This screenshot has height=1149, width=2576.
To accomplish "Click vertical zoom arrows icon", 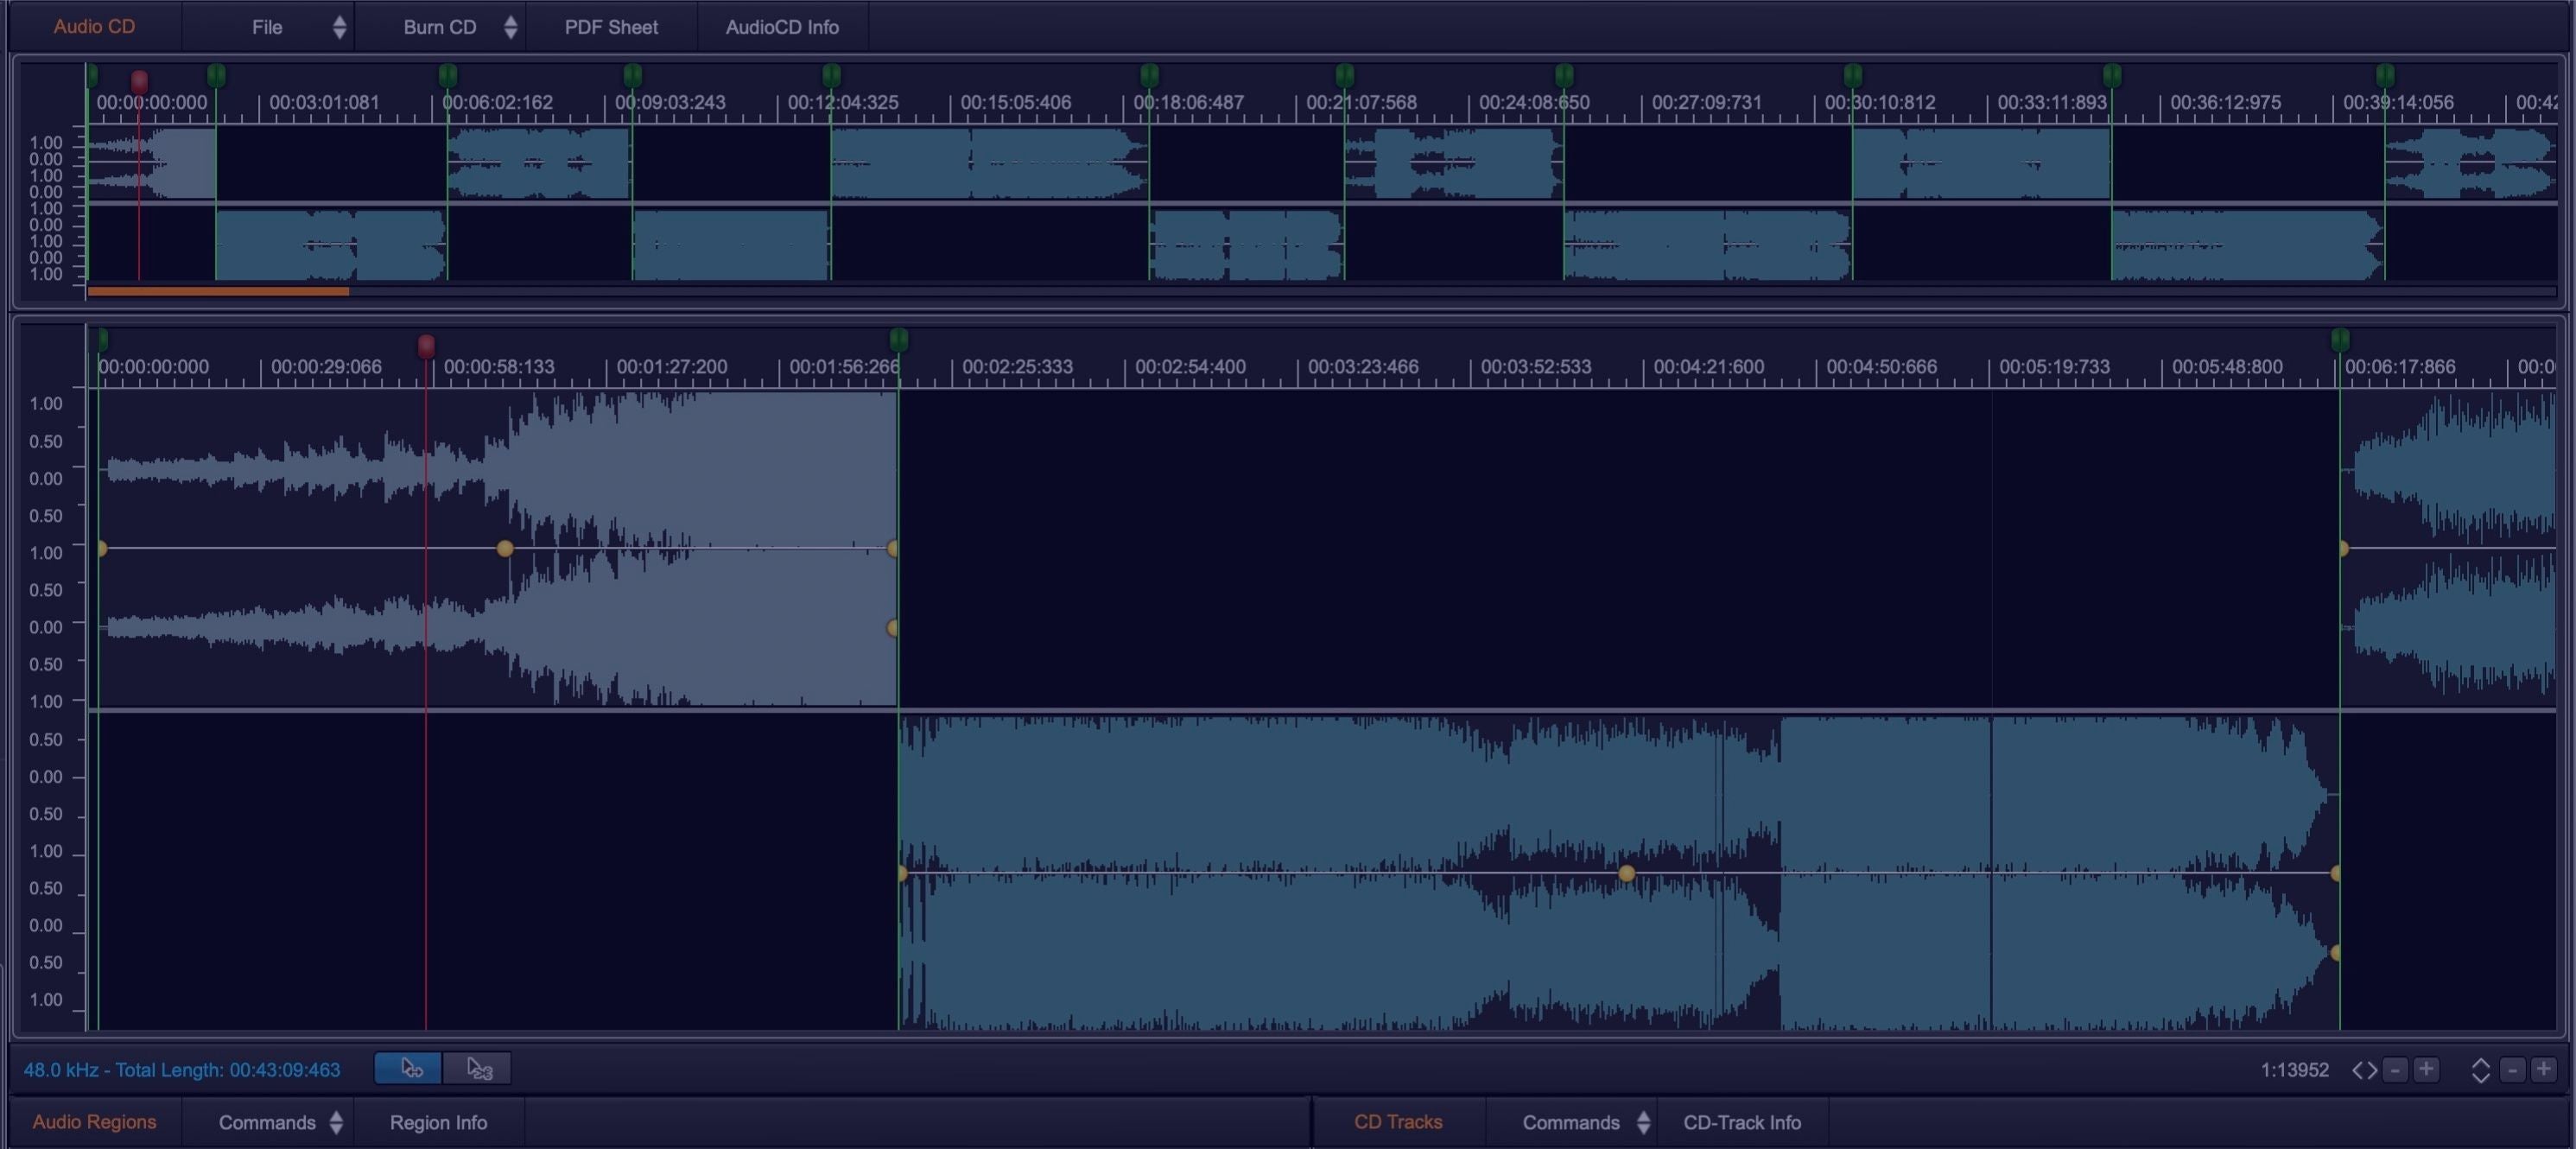I will click(x=2481, y=1070).
